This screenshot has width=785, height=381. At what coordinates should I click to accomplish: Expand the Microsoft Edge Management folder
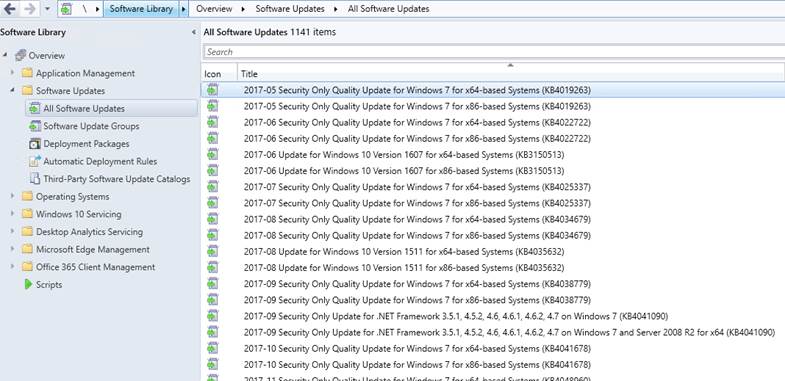point(13,249)
